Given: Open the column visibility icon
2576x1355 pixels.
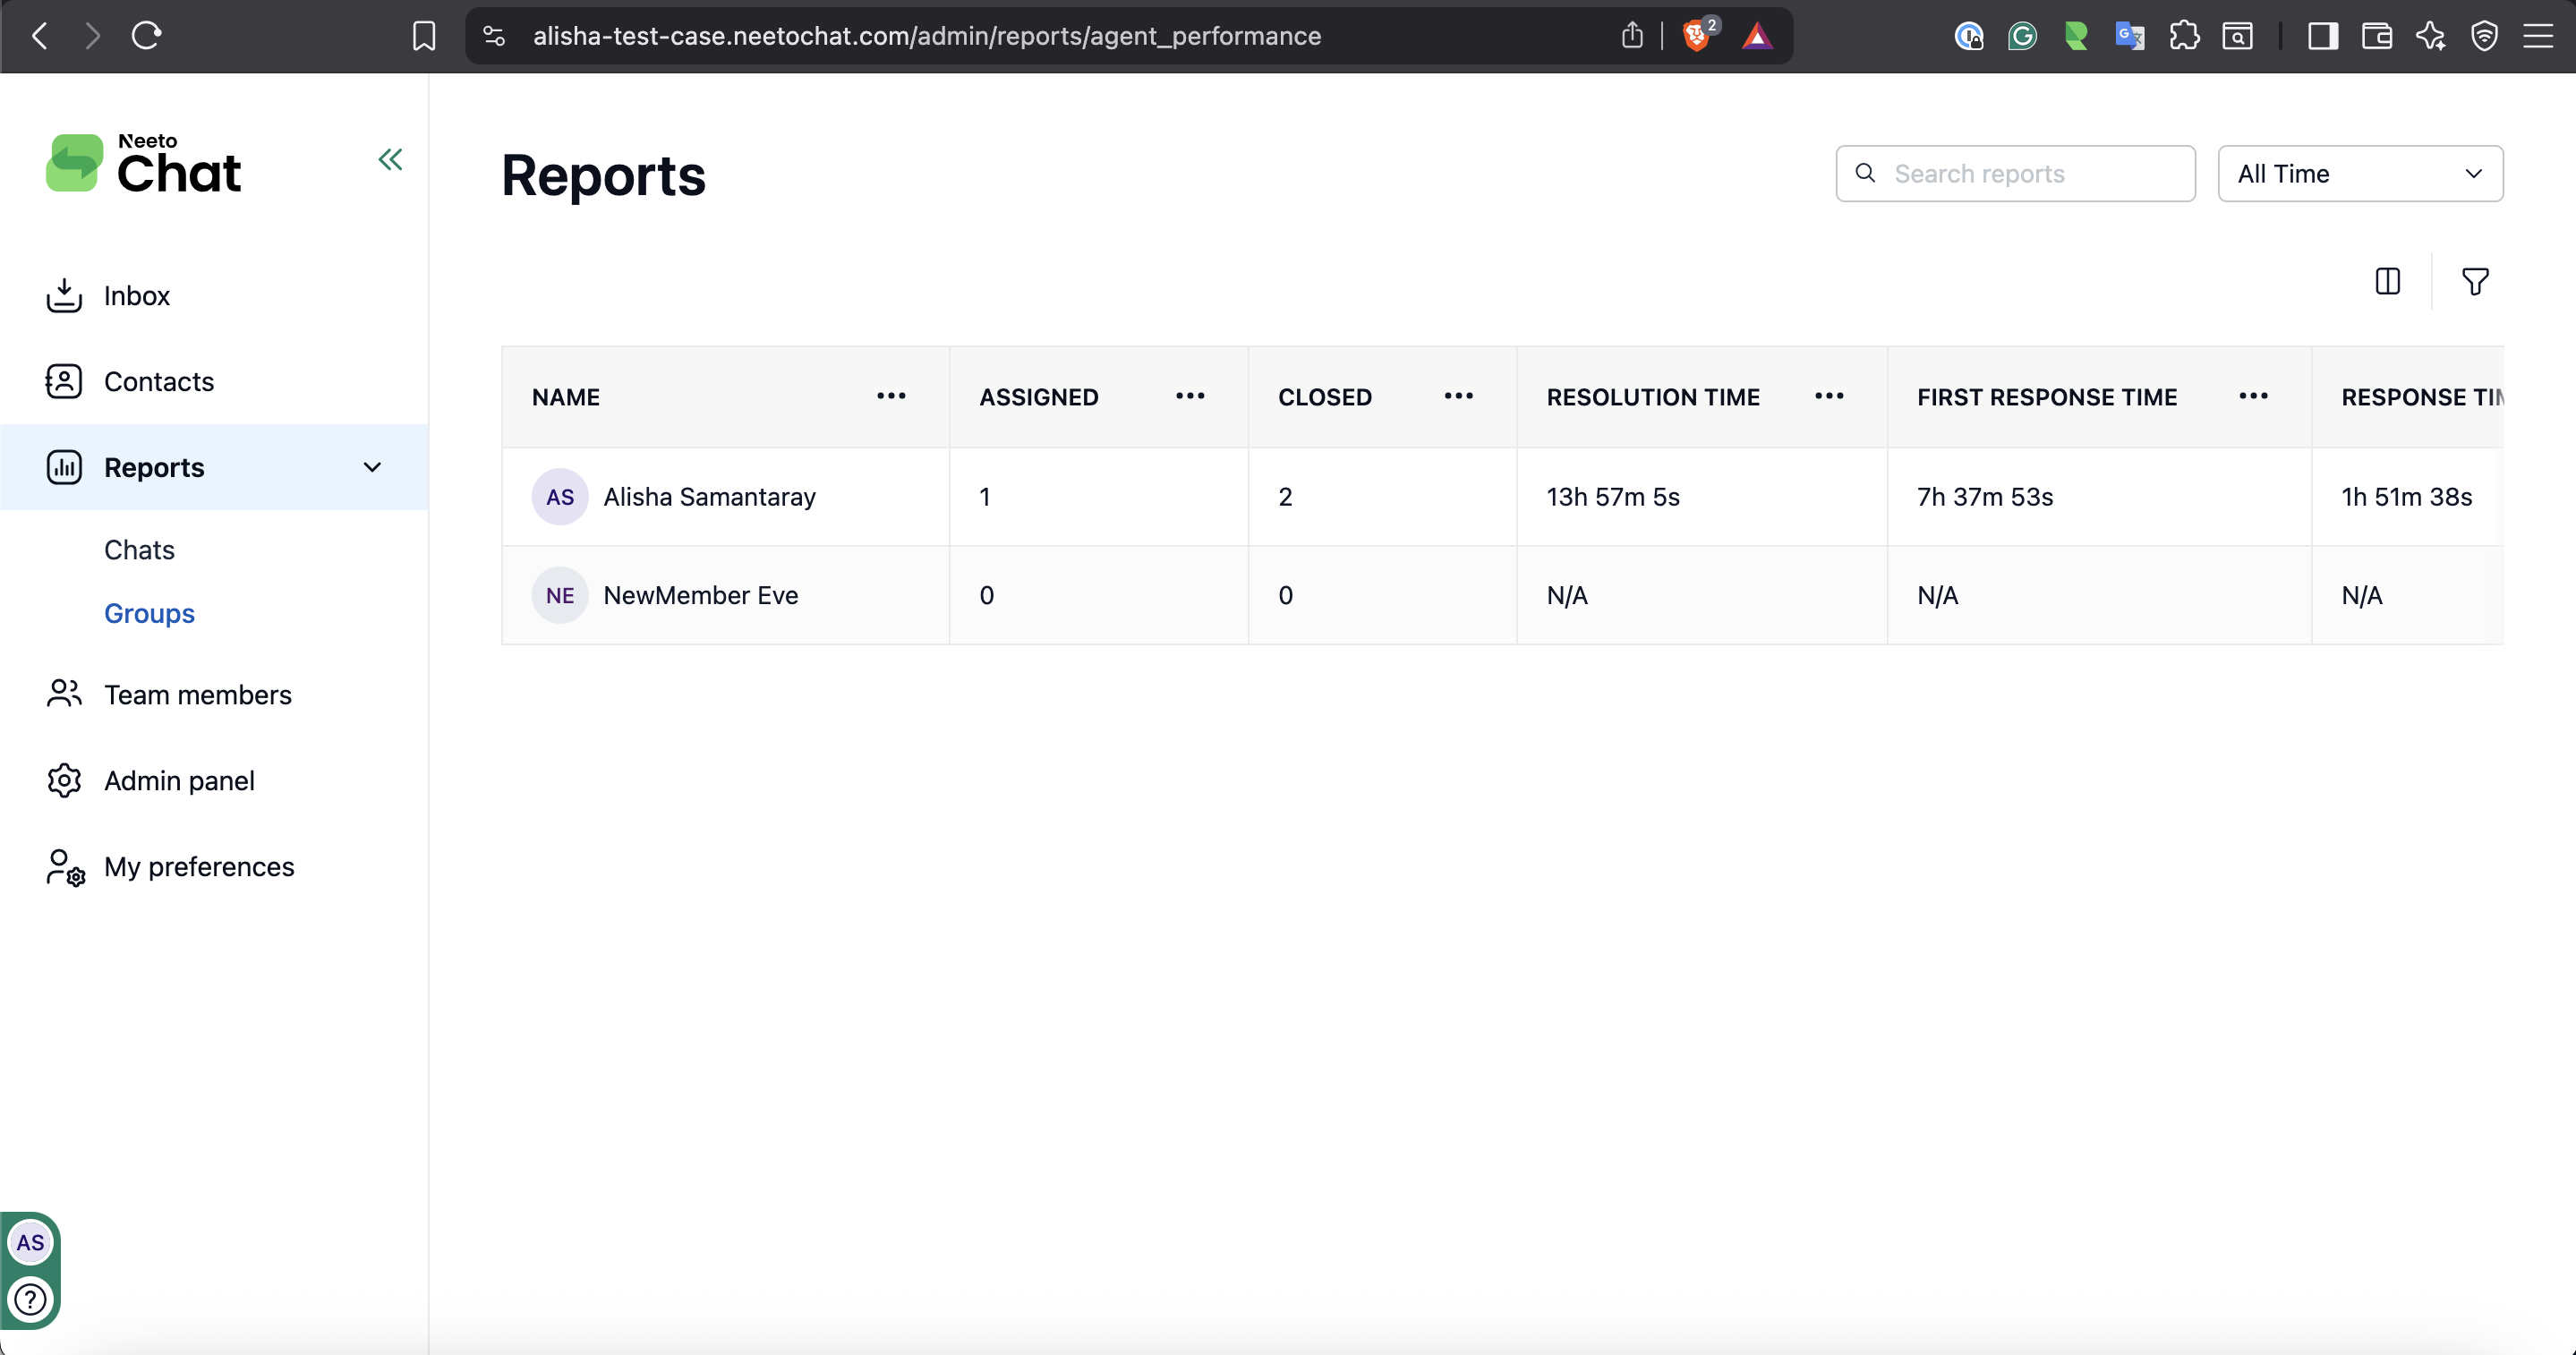Looking at the screenshot, I should point(2387,281).
